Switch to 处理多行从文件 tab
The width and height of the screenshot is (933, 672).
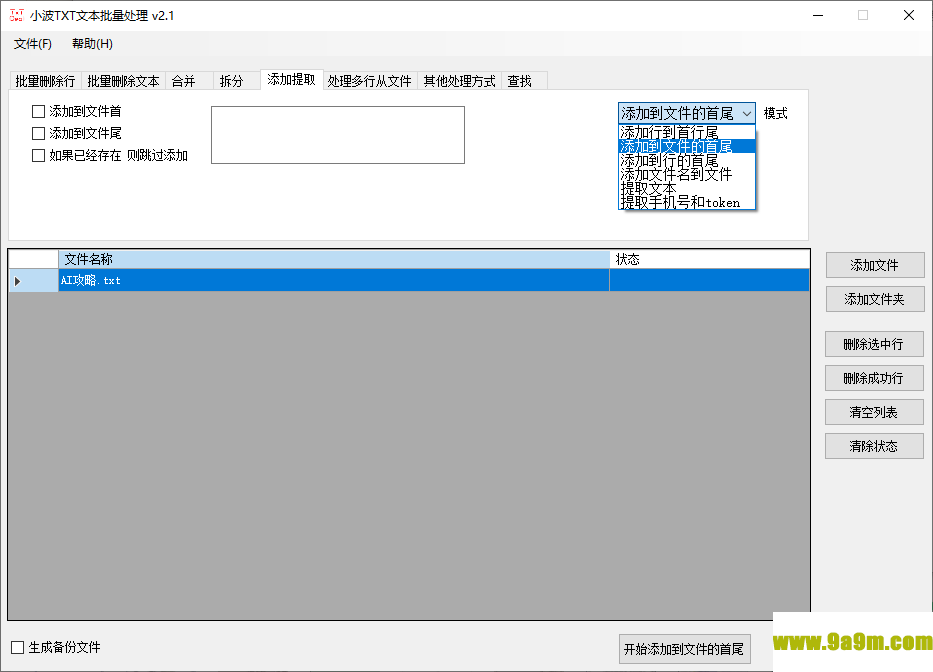point(370,81)
